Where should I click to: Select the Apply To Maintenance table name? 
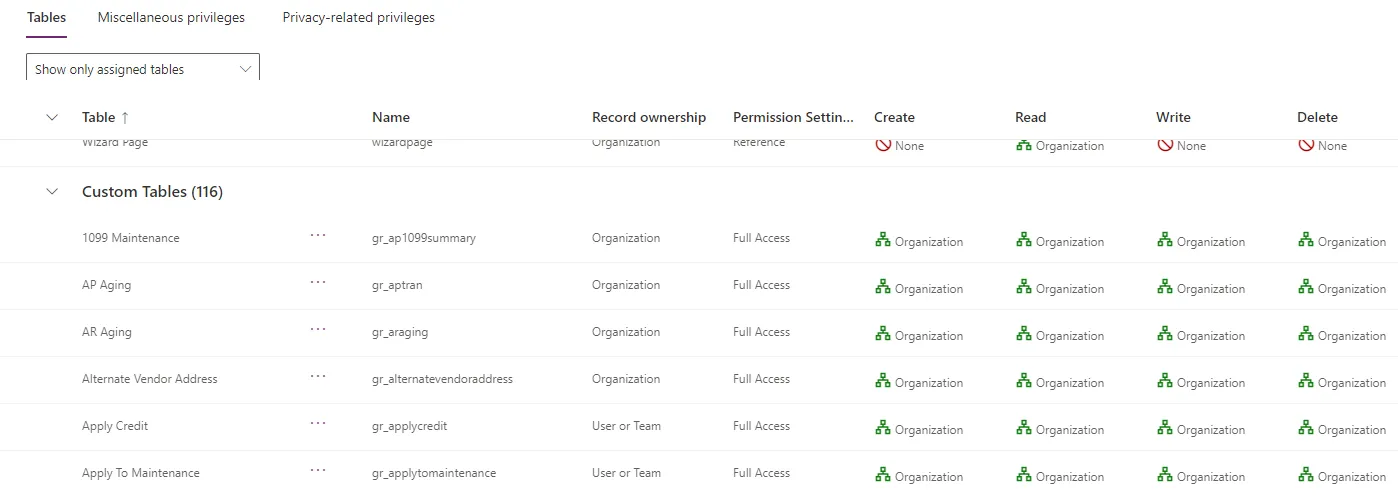(x=141, y=473)
